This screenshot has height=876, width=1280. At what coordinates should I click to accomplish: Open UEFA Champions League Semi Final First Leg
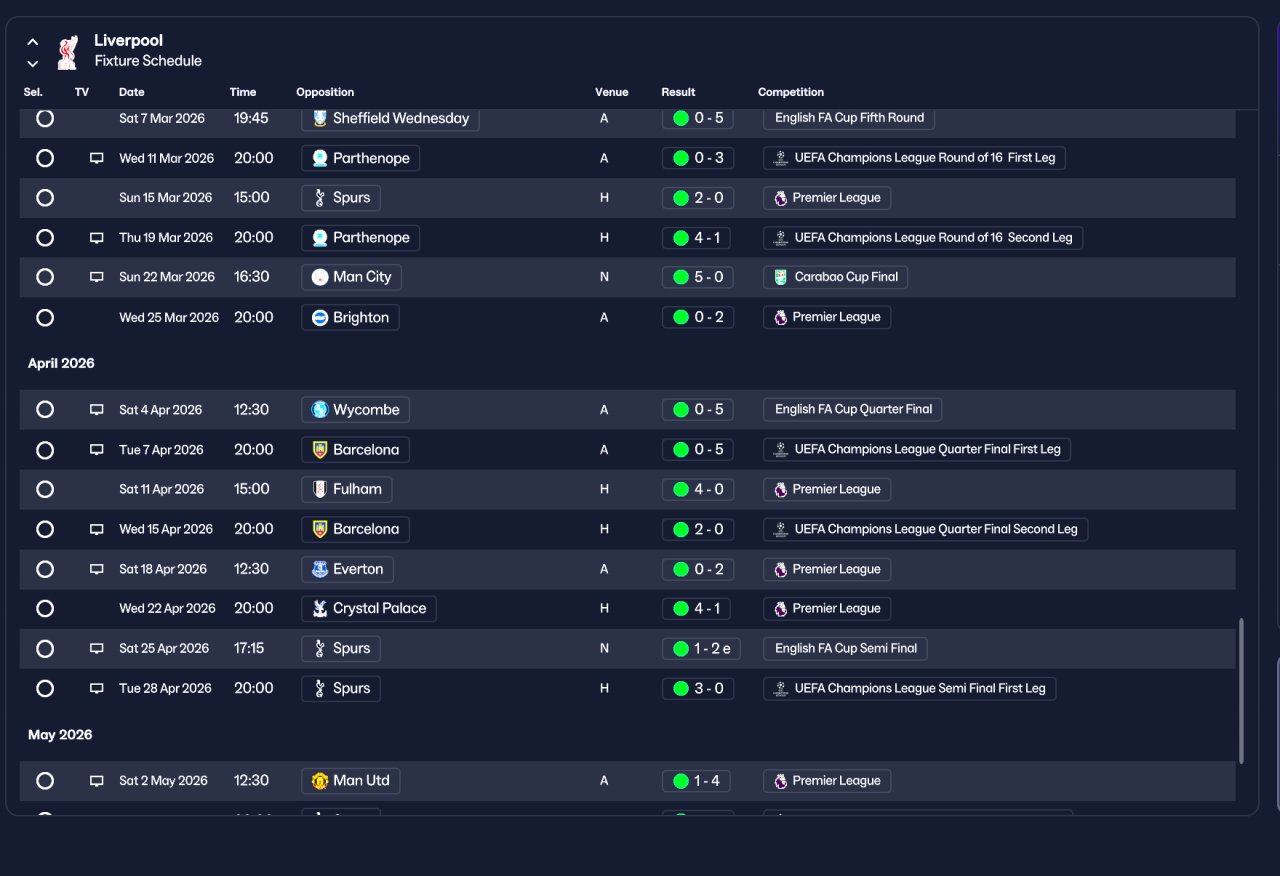click(x=909, y=689)
